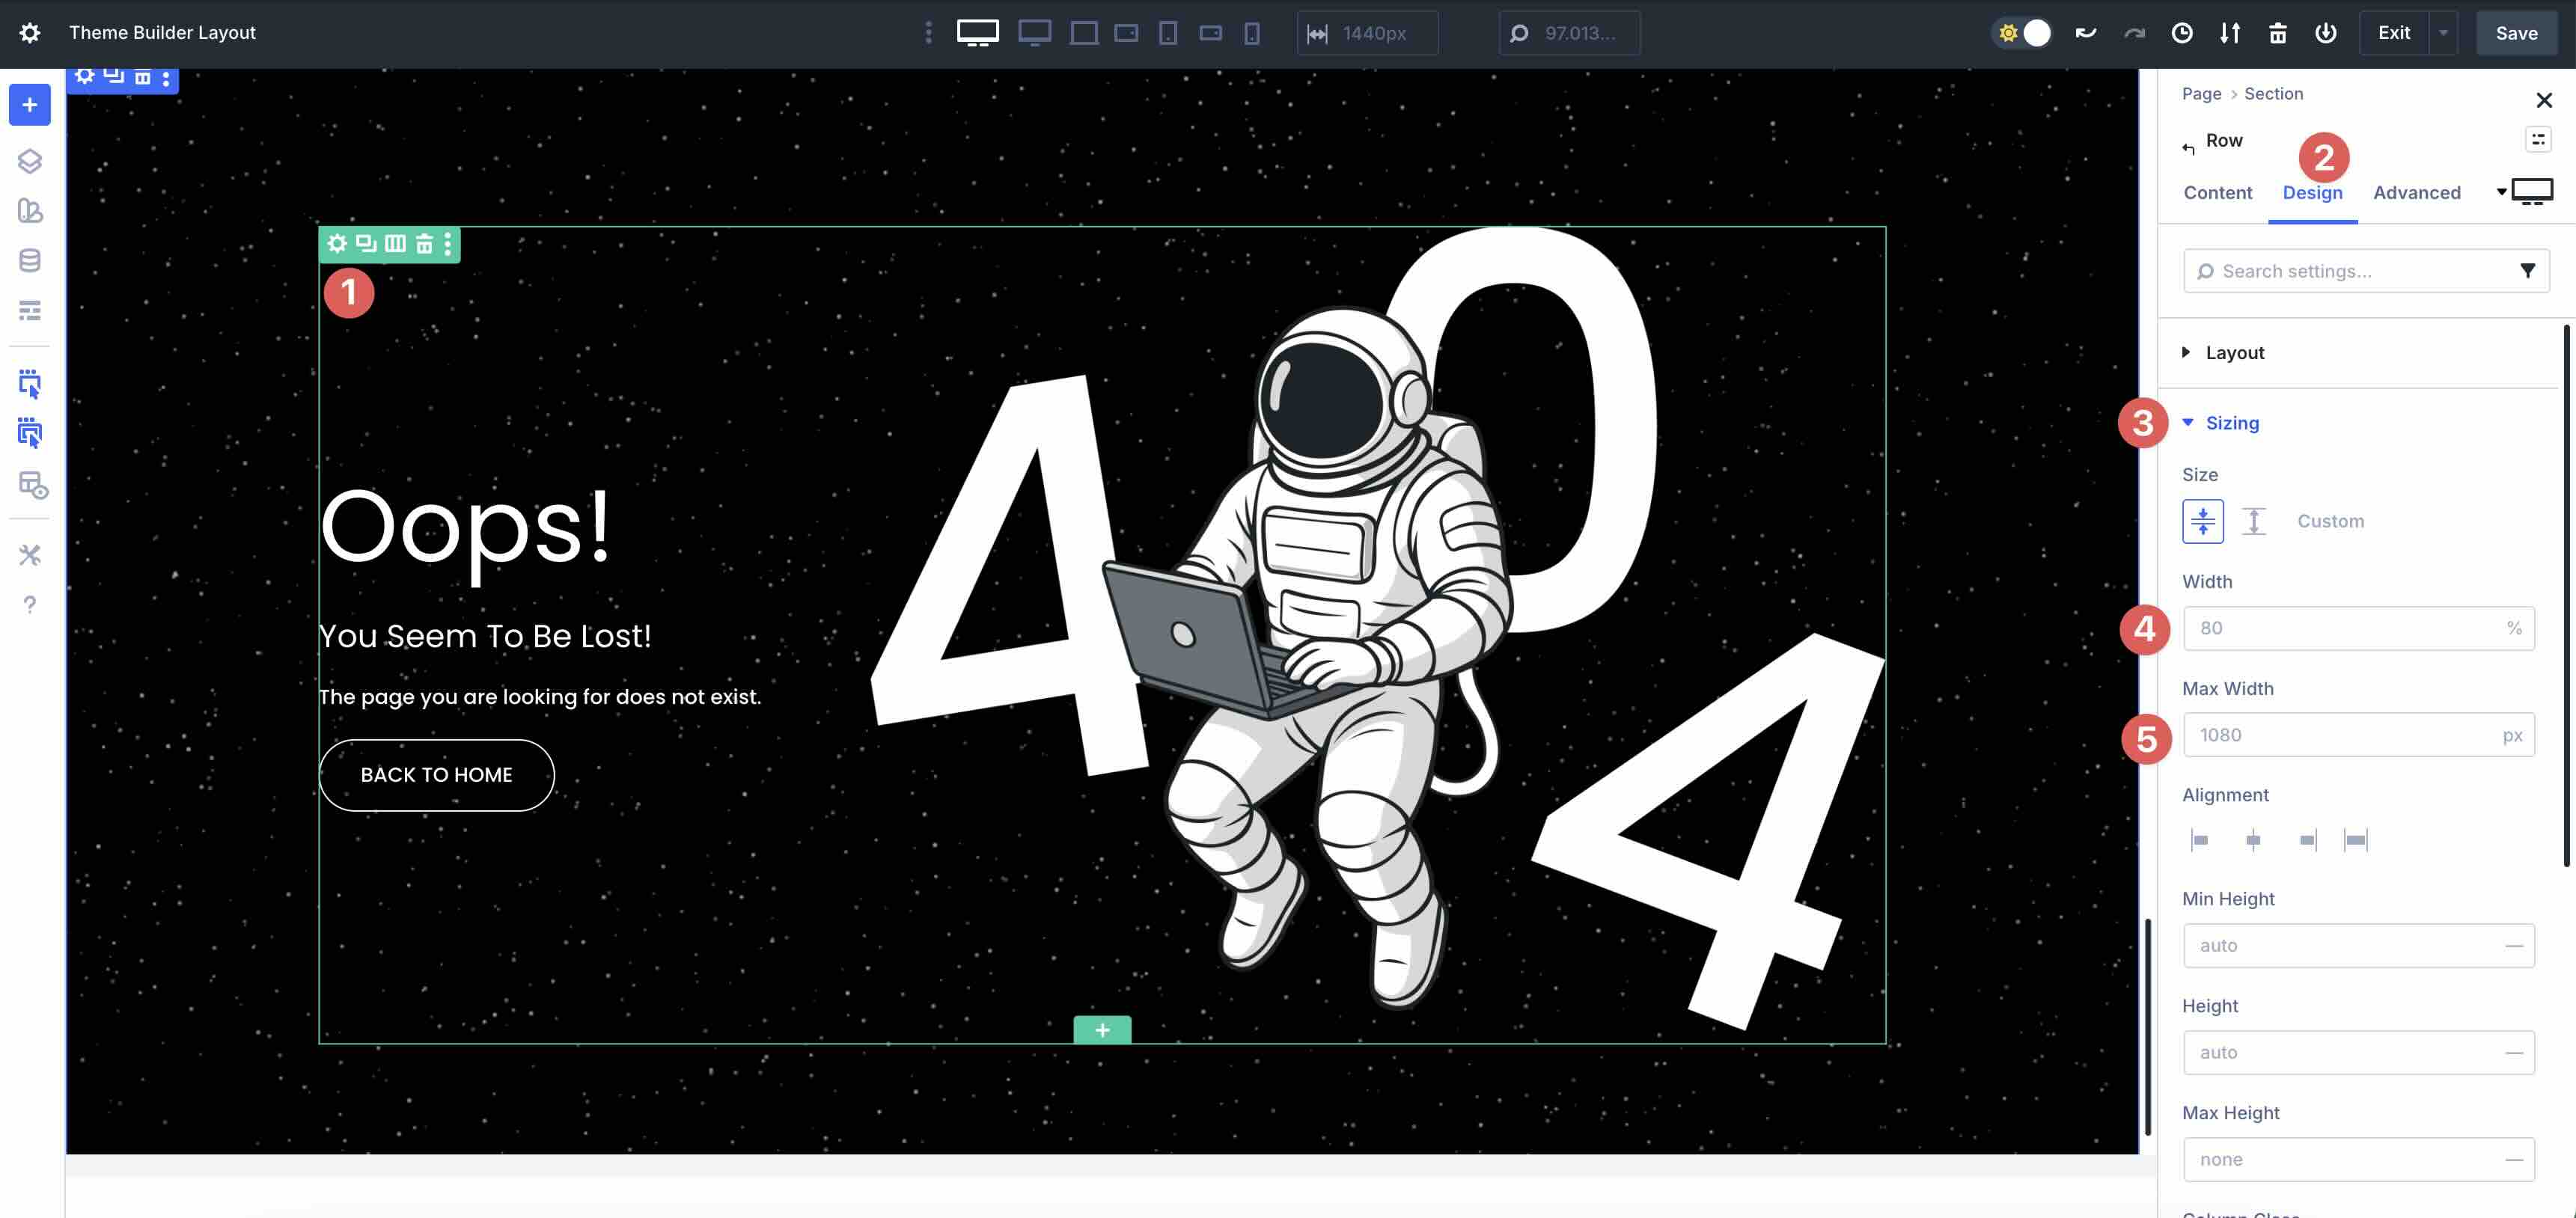Click the undo arrow in top toolbar
The image size is (2576, 1218).
tap(2085, 33)
